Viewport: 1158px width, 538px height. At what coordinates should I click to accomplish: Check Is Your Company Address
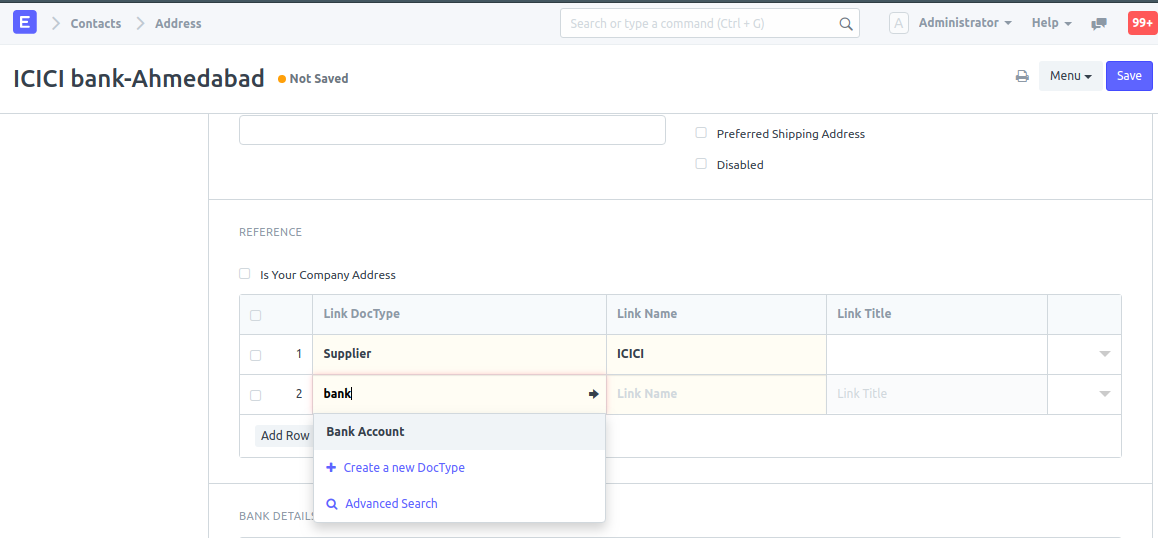(x=244, y=274)
